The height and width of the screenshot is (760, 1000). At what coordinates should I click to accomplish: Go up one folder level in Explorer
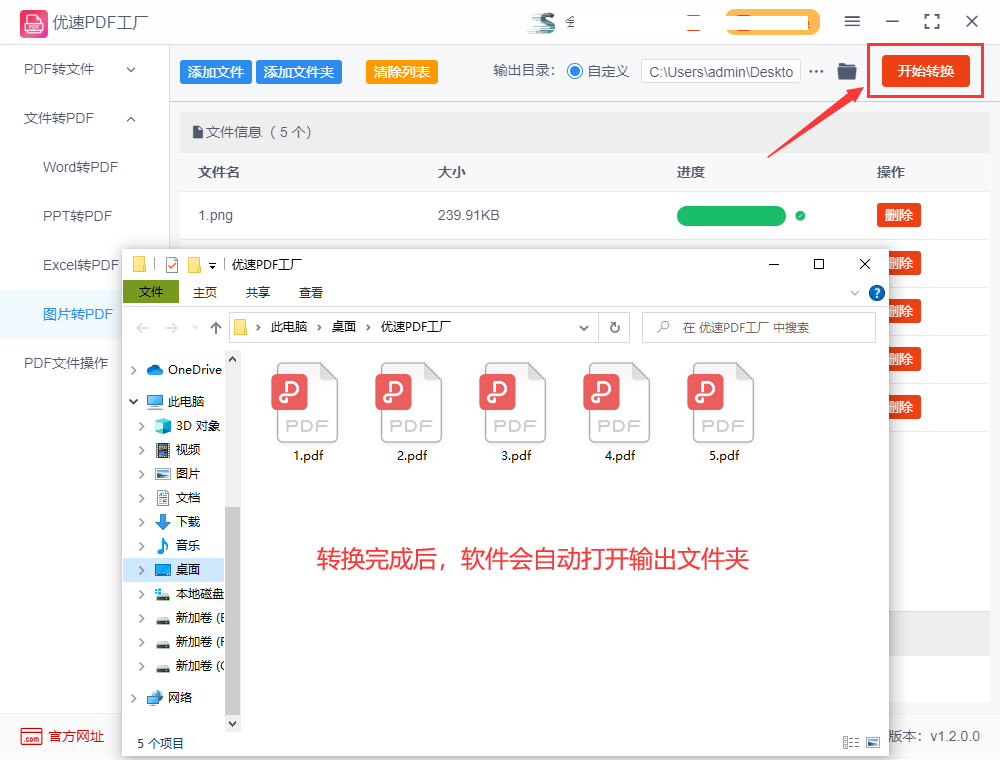coord(216,328)
